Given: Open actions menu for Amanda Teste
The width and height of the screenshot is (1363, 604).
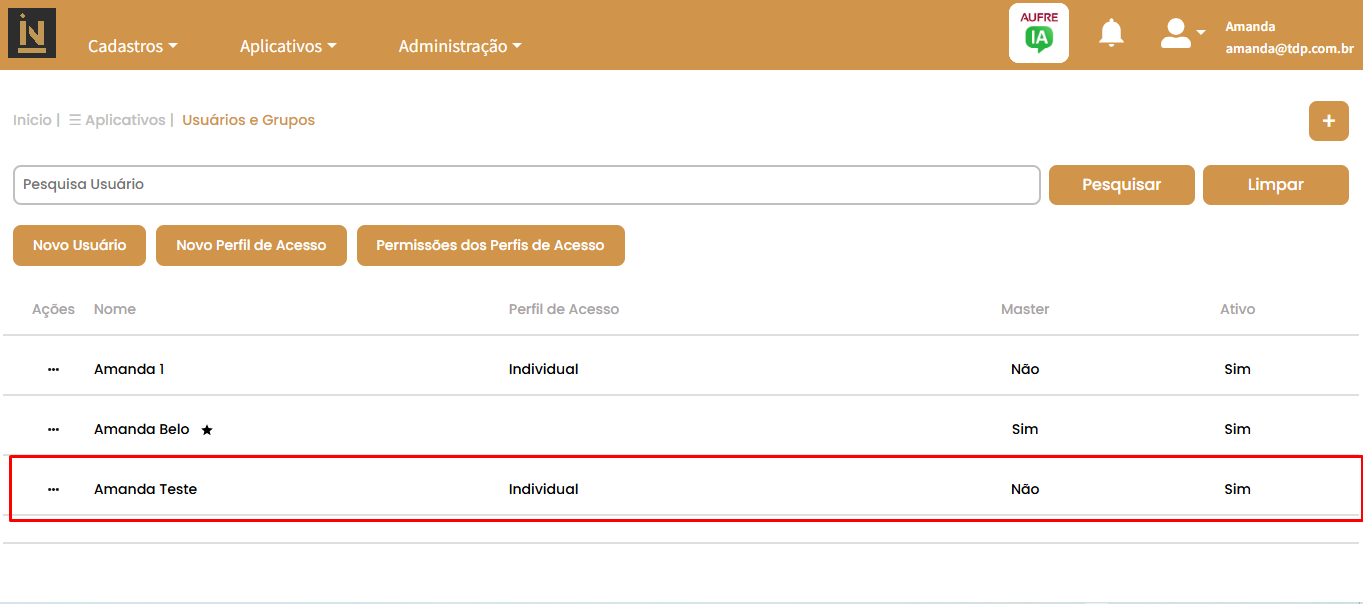Looking at the screenshot, I should coord(53,489).
